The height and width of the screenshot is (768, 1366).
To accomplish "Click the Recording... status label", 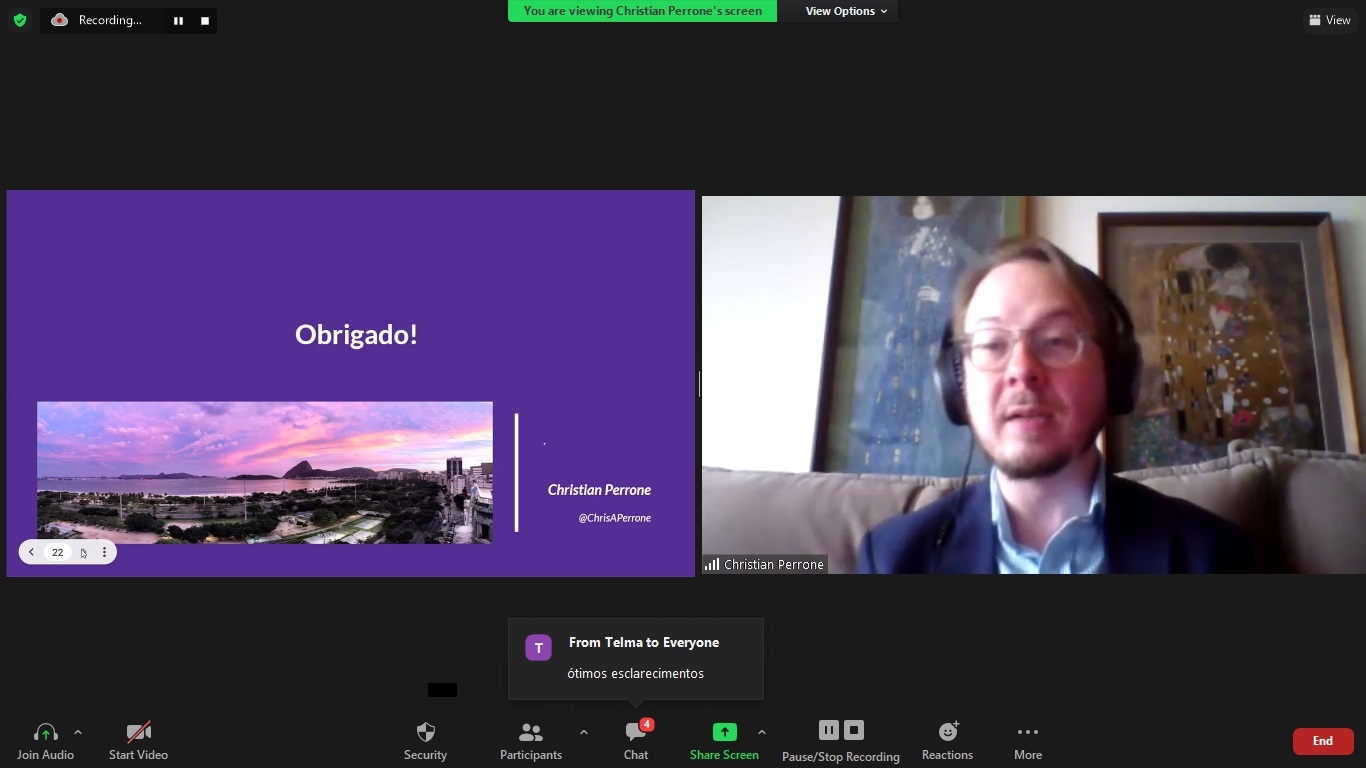I will click(x=110, y=20).
